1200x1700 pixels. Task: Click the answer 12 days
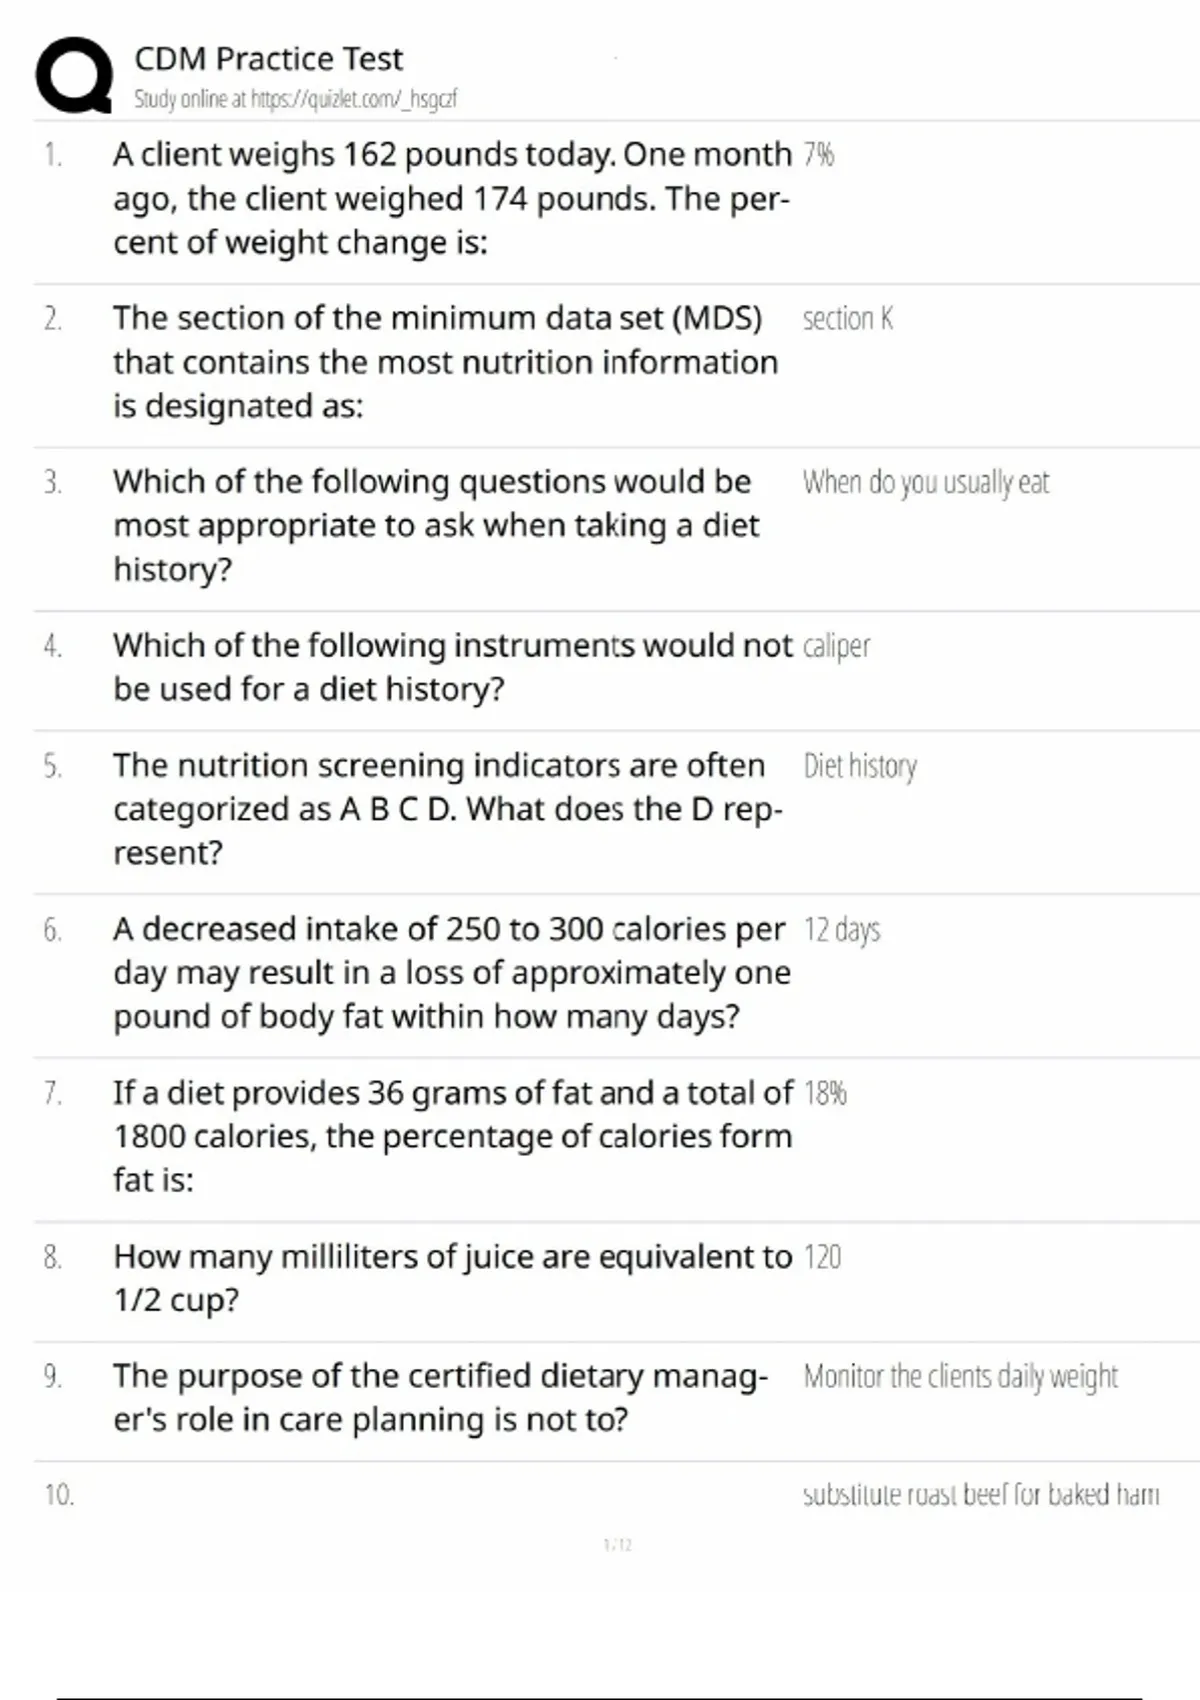pyautogui.click(x=842, y=929)
